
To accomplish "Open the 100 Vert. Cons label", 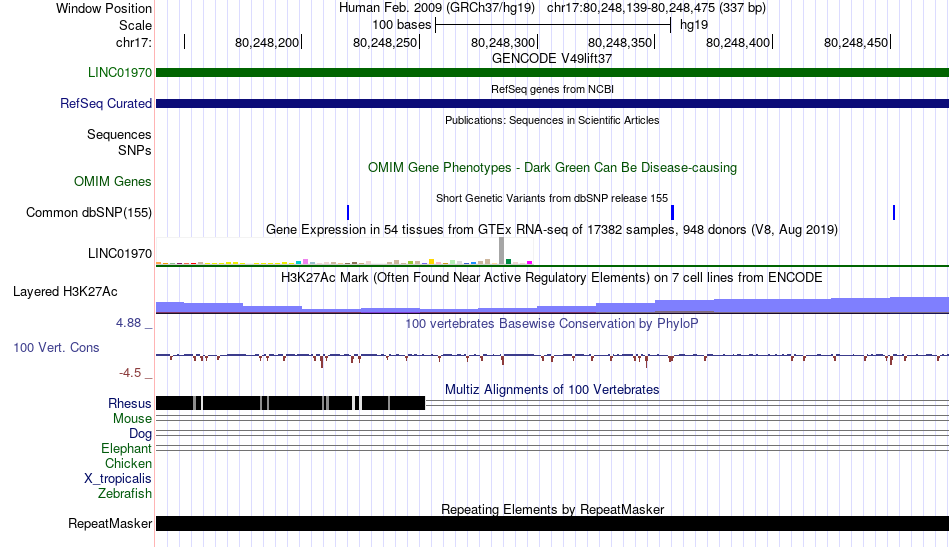I will pos(56,348).
